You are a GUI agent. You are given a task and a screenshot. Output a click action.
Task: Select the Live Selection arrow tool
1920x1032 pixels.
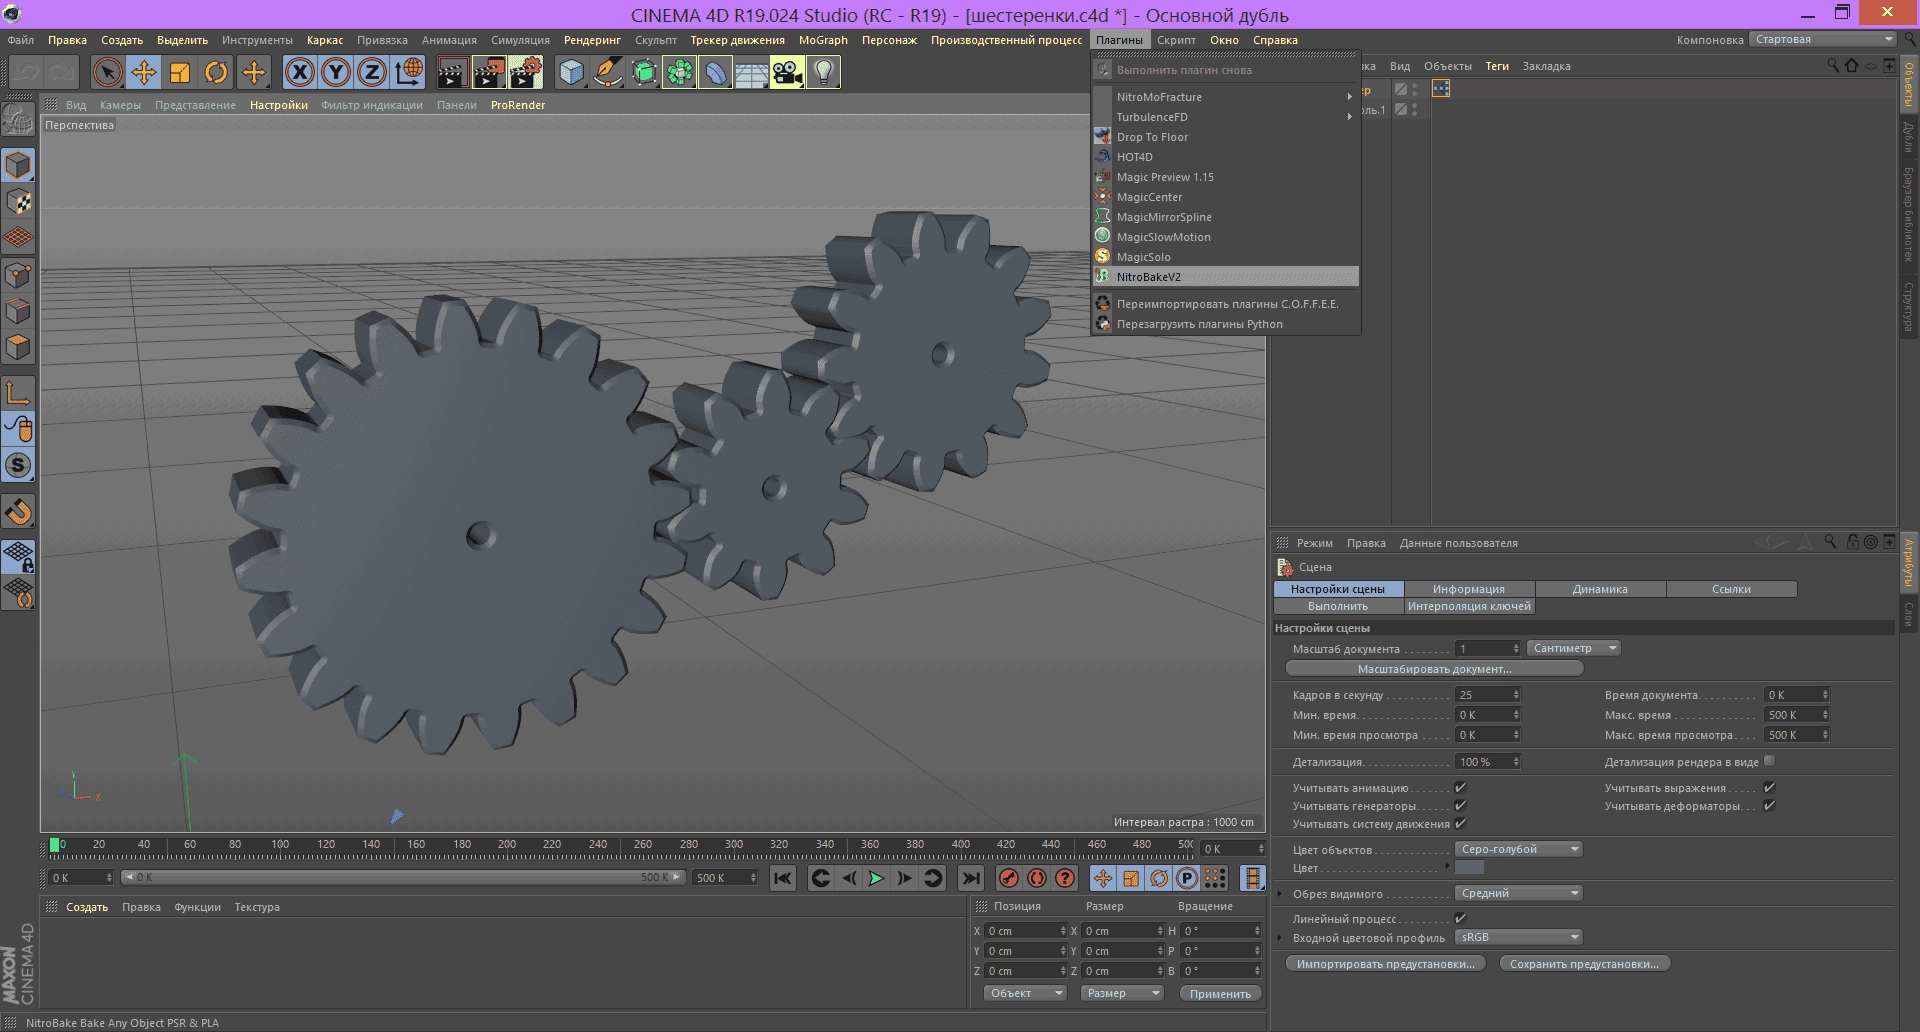107,72
